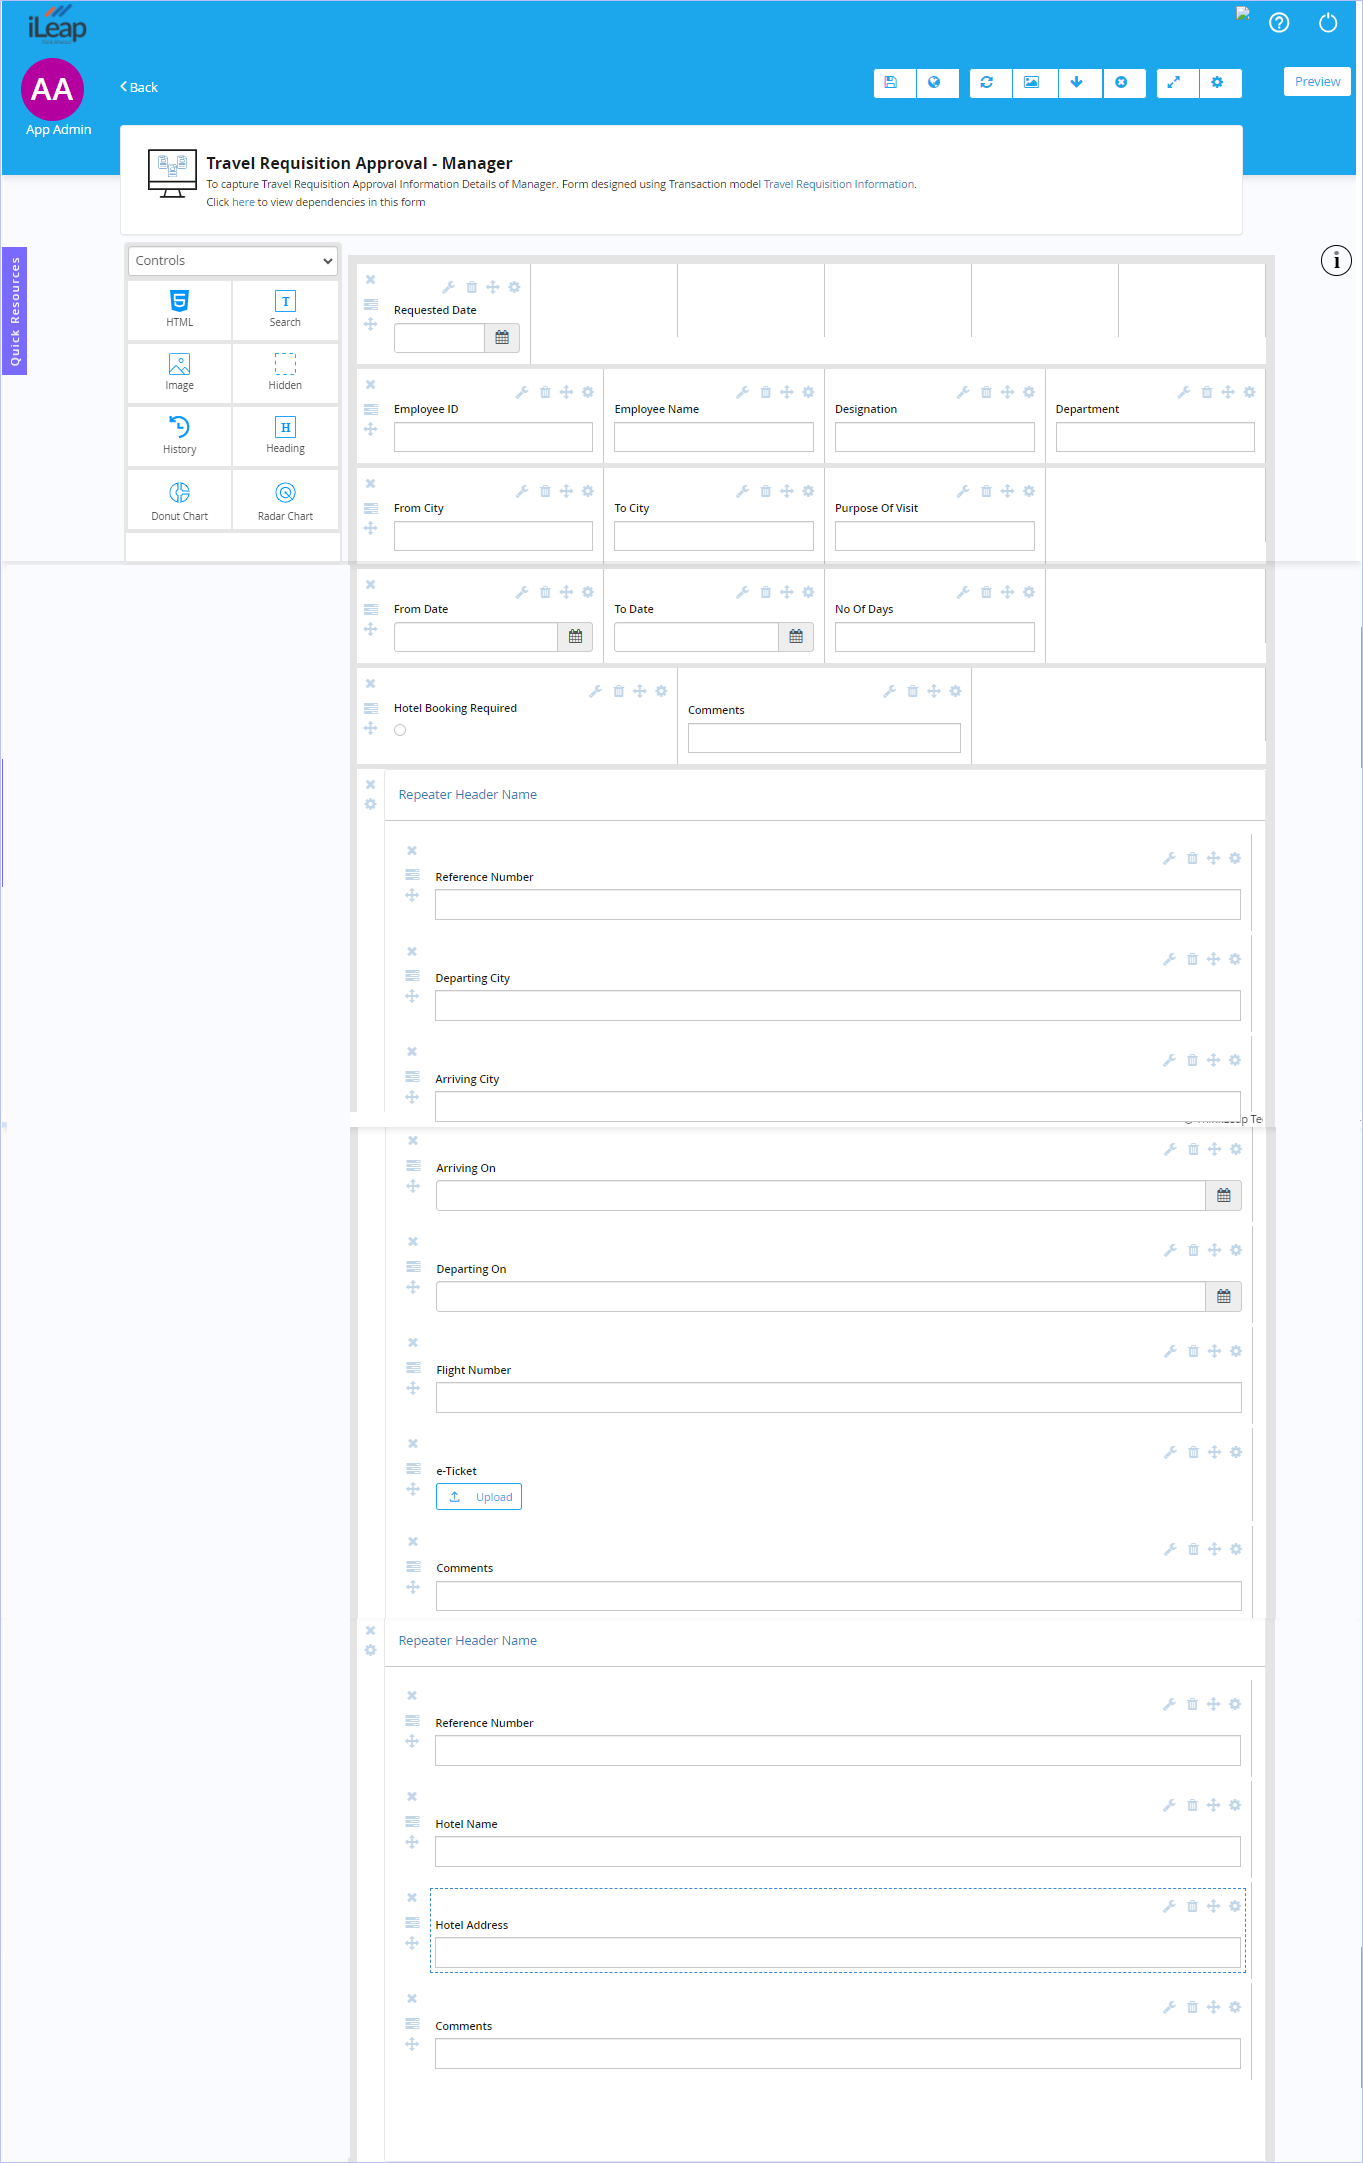This screenshot has height=2163, width=1363.
Task: Open the Quick Resources side tab
Action: [x=14, y=311]
